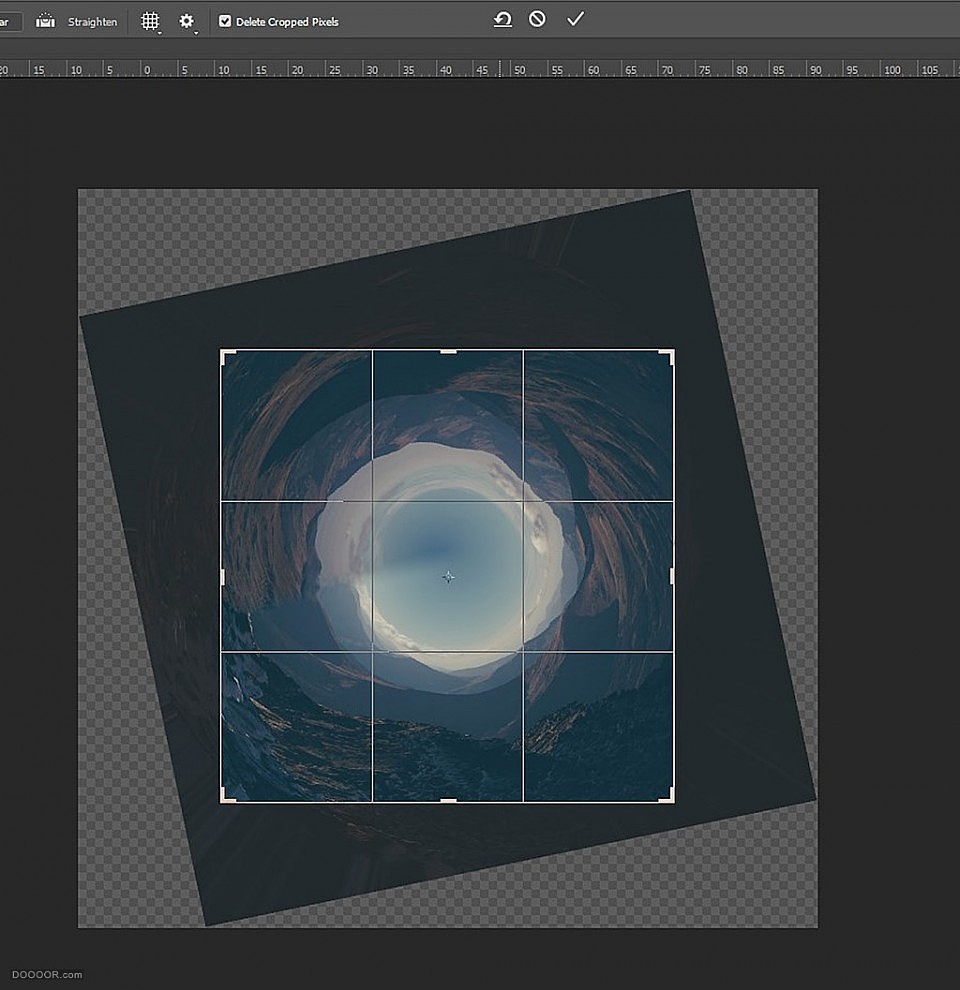Click the Straighten text label
960x990 pixels.
pos(92,21)
